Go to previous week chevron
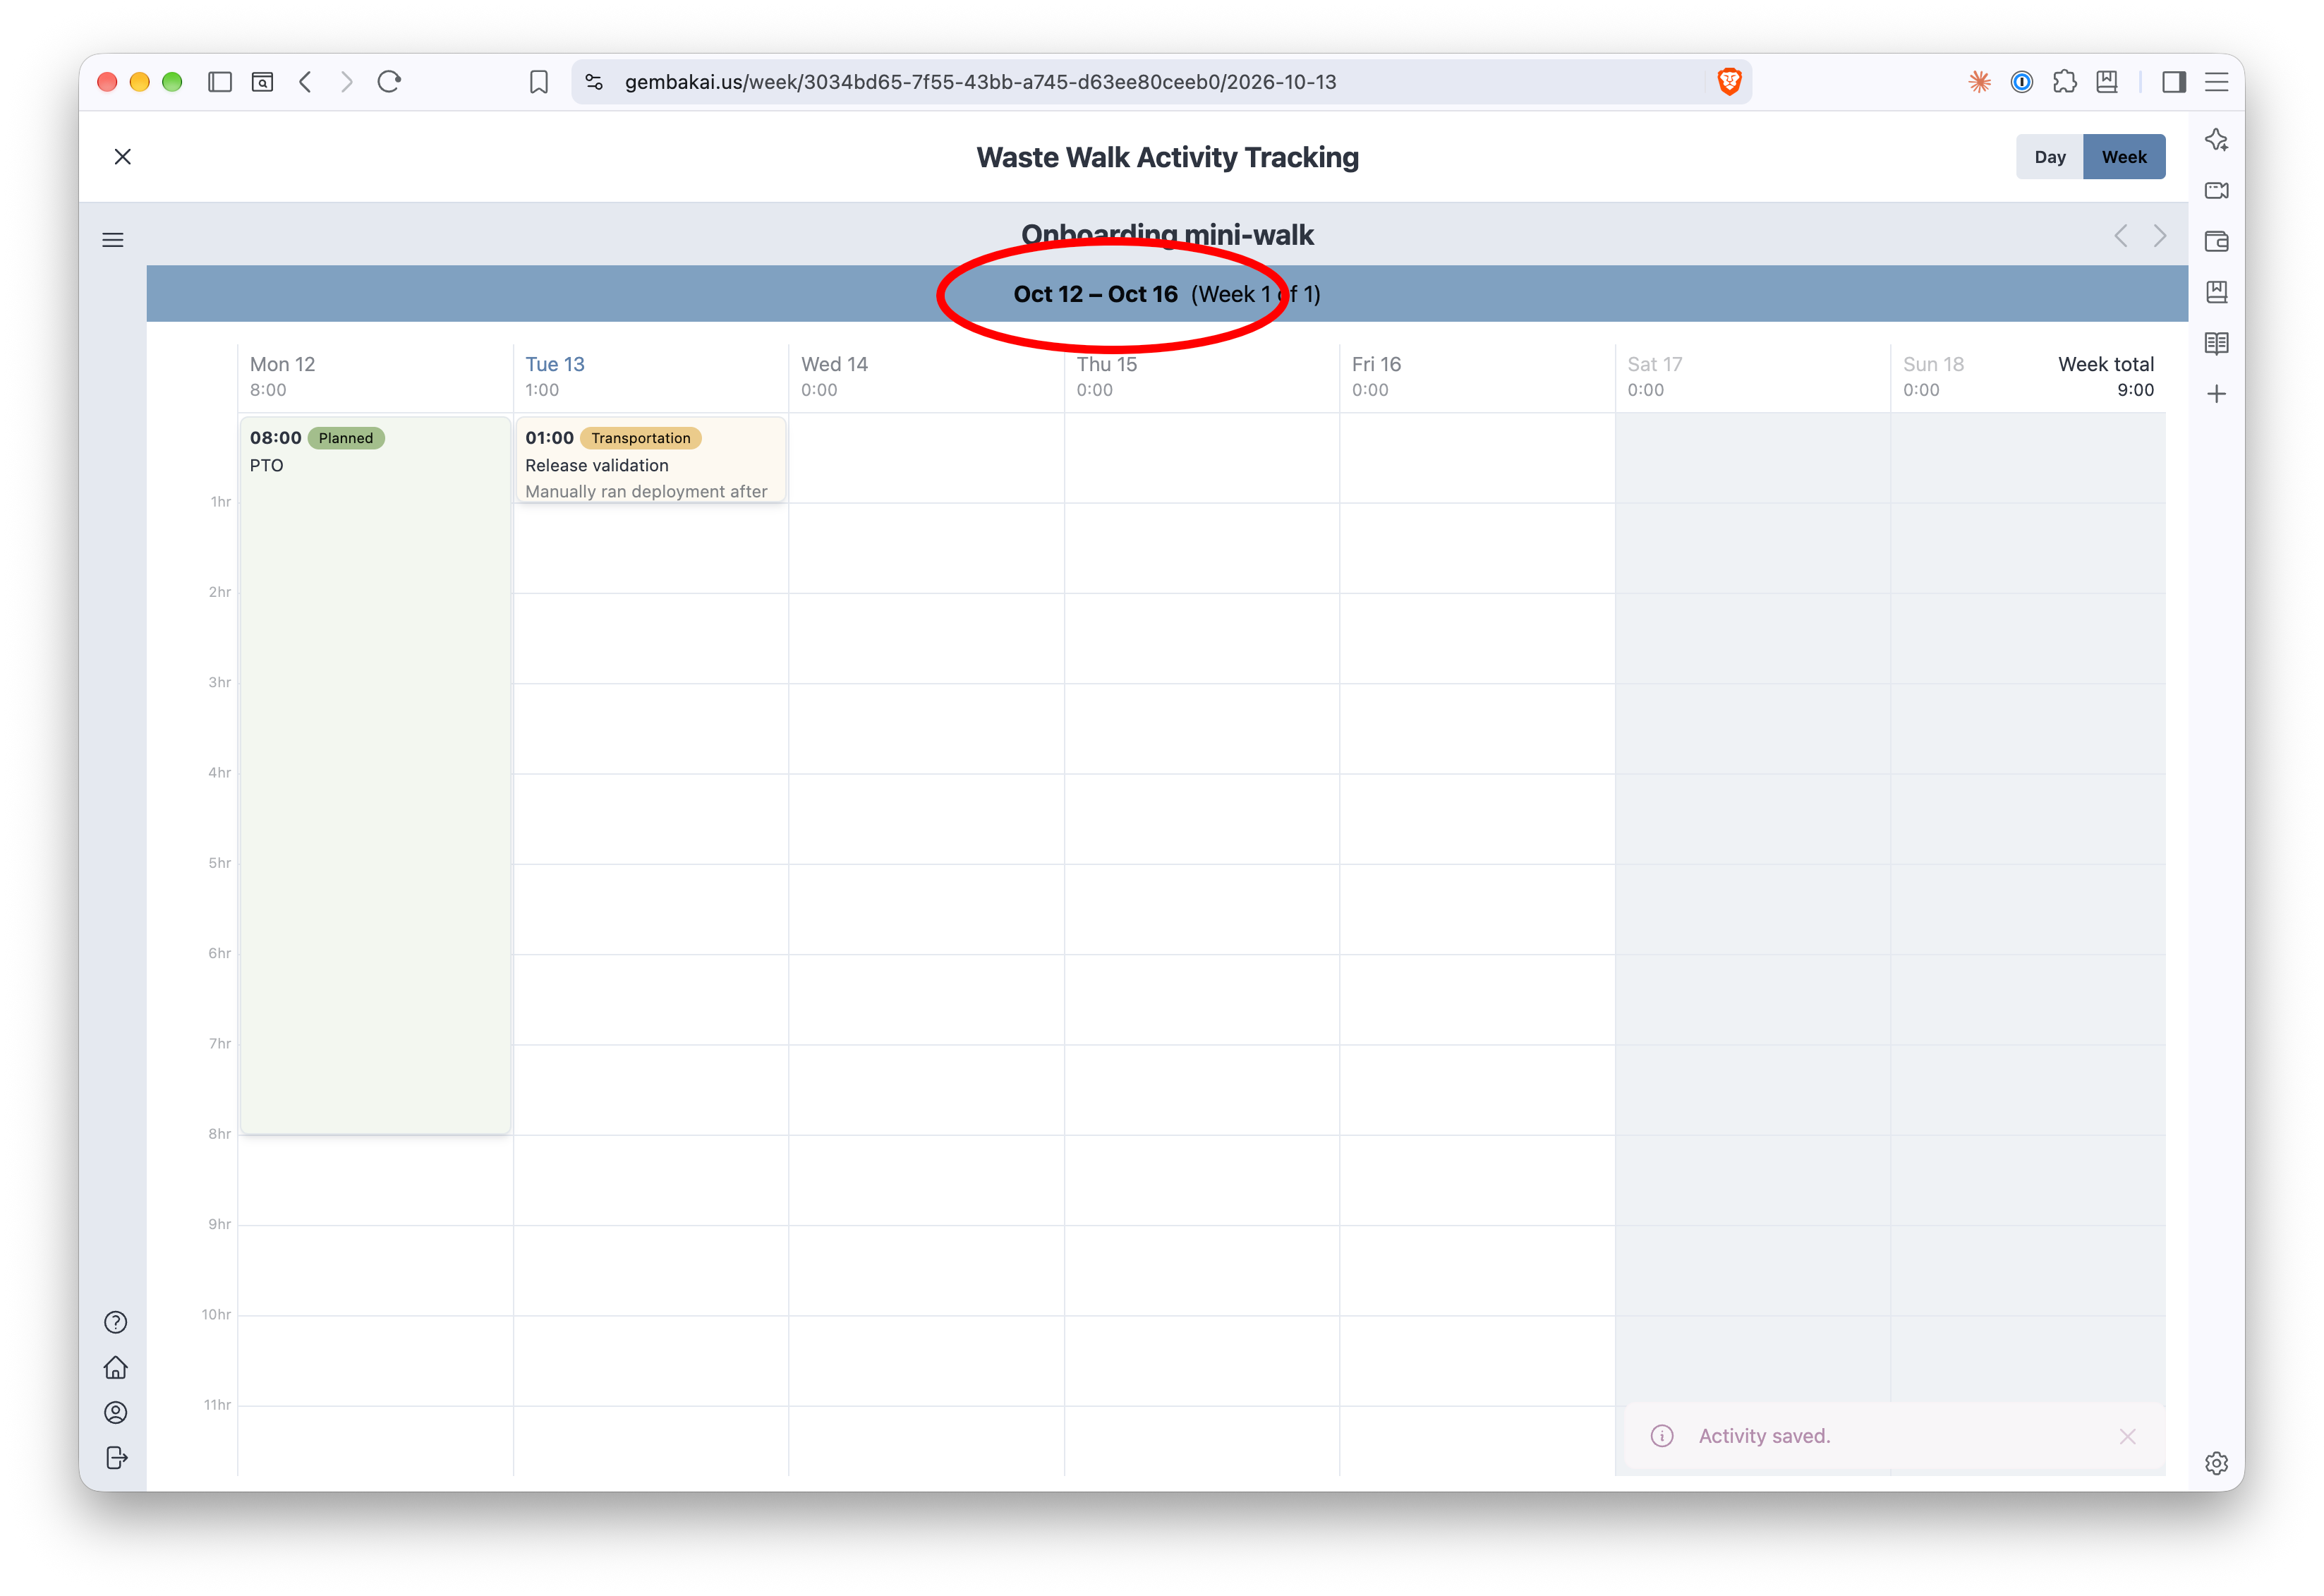Image resolution: width=2324 pixels, height=1596 pixels. point(2120,236)
